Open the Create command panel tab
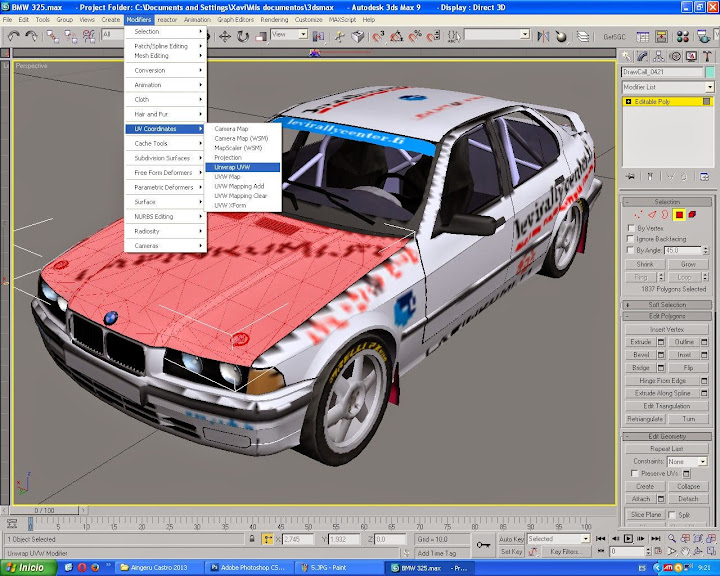The height and width of the screenshot is (576, 720). (x=626, y=56)
